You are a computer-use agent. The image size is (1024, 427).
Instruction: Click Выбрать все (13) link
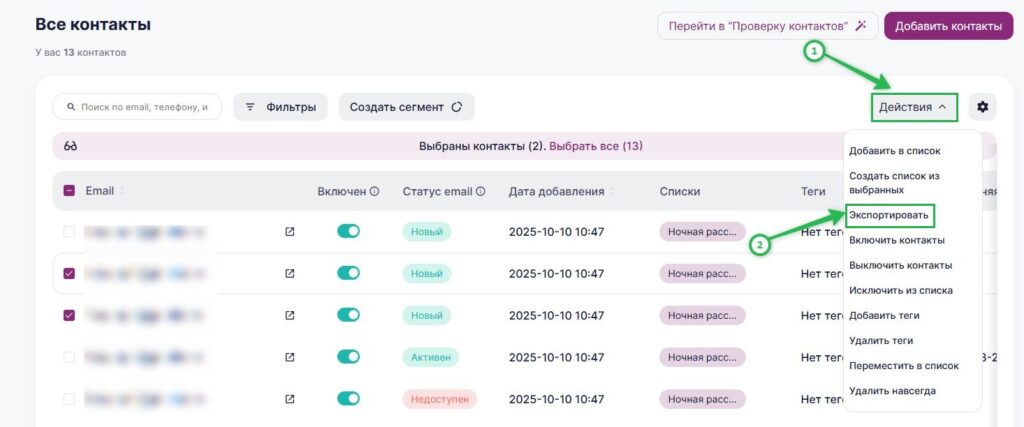point(596,146)
